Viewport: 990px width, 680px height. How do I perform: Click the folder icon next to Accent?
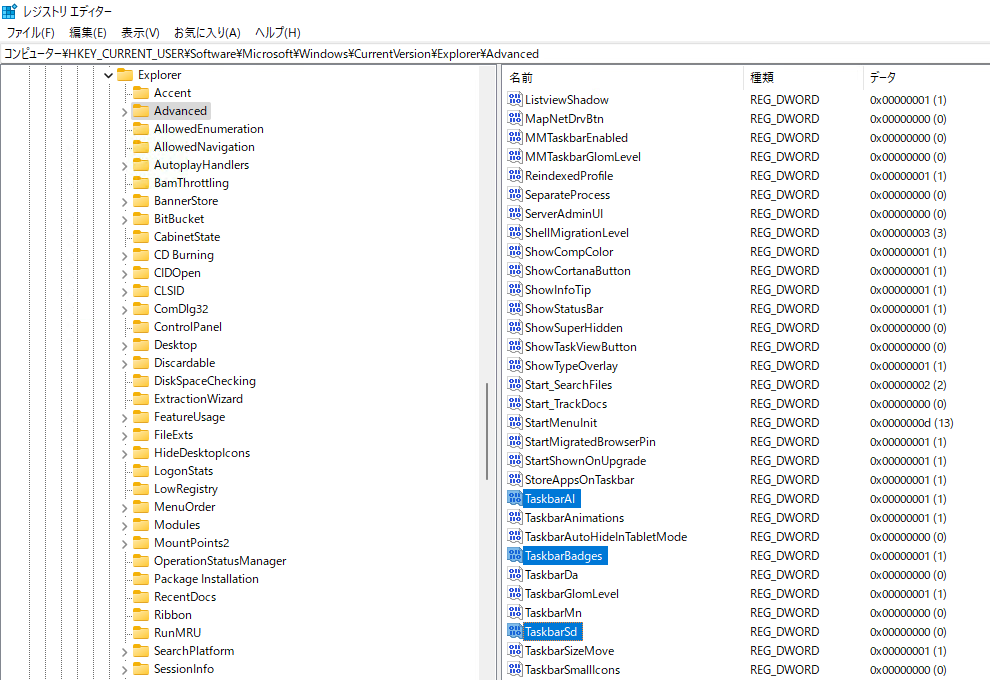coord(141,93)
